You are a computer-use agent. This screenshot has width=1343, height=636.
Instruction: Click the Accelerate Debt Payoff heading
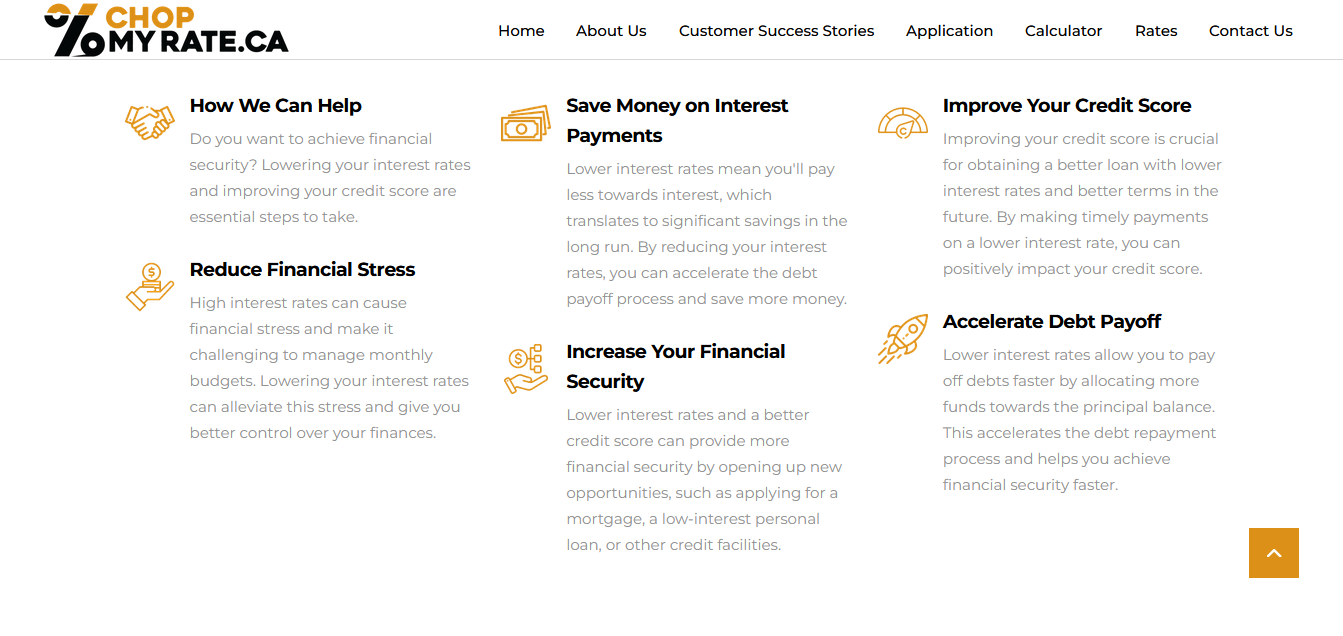1052,321
